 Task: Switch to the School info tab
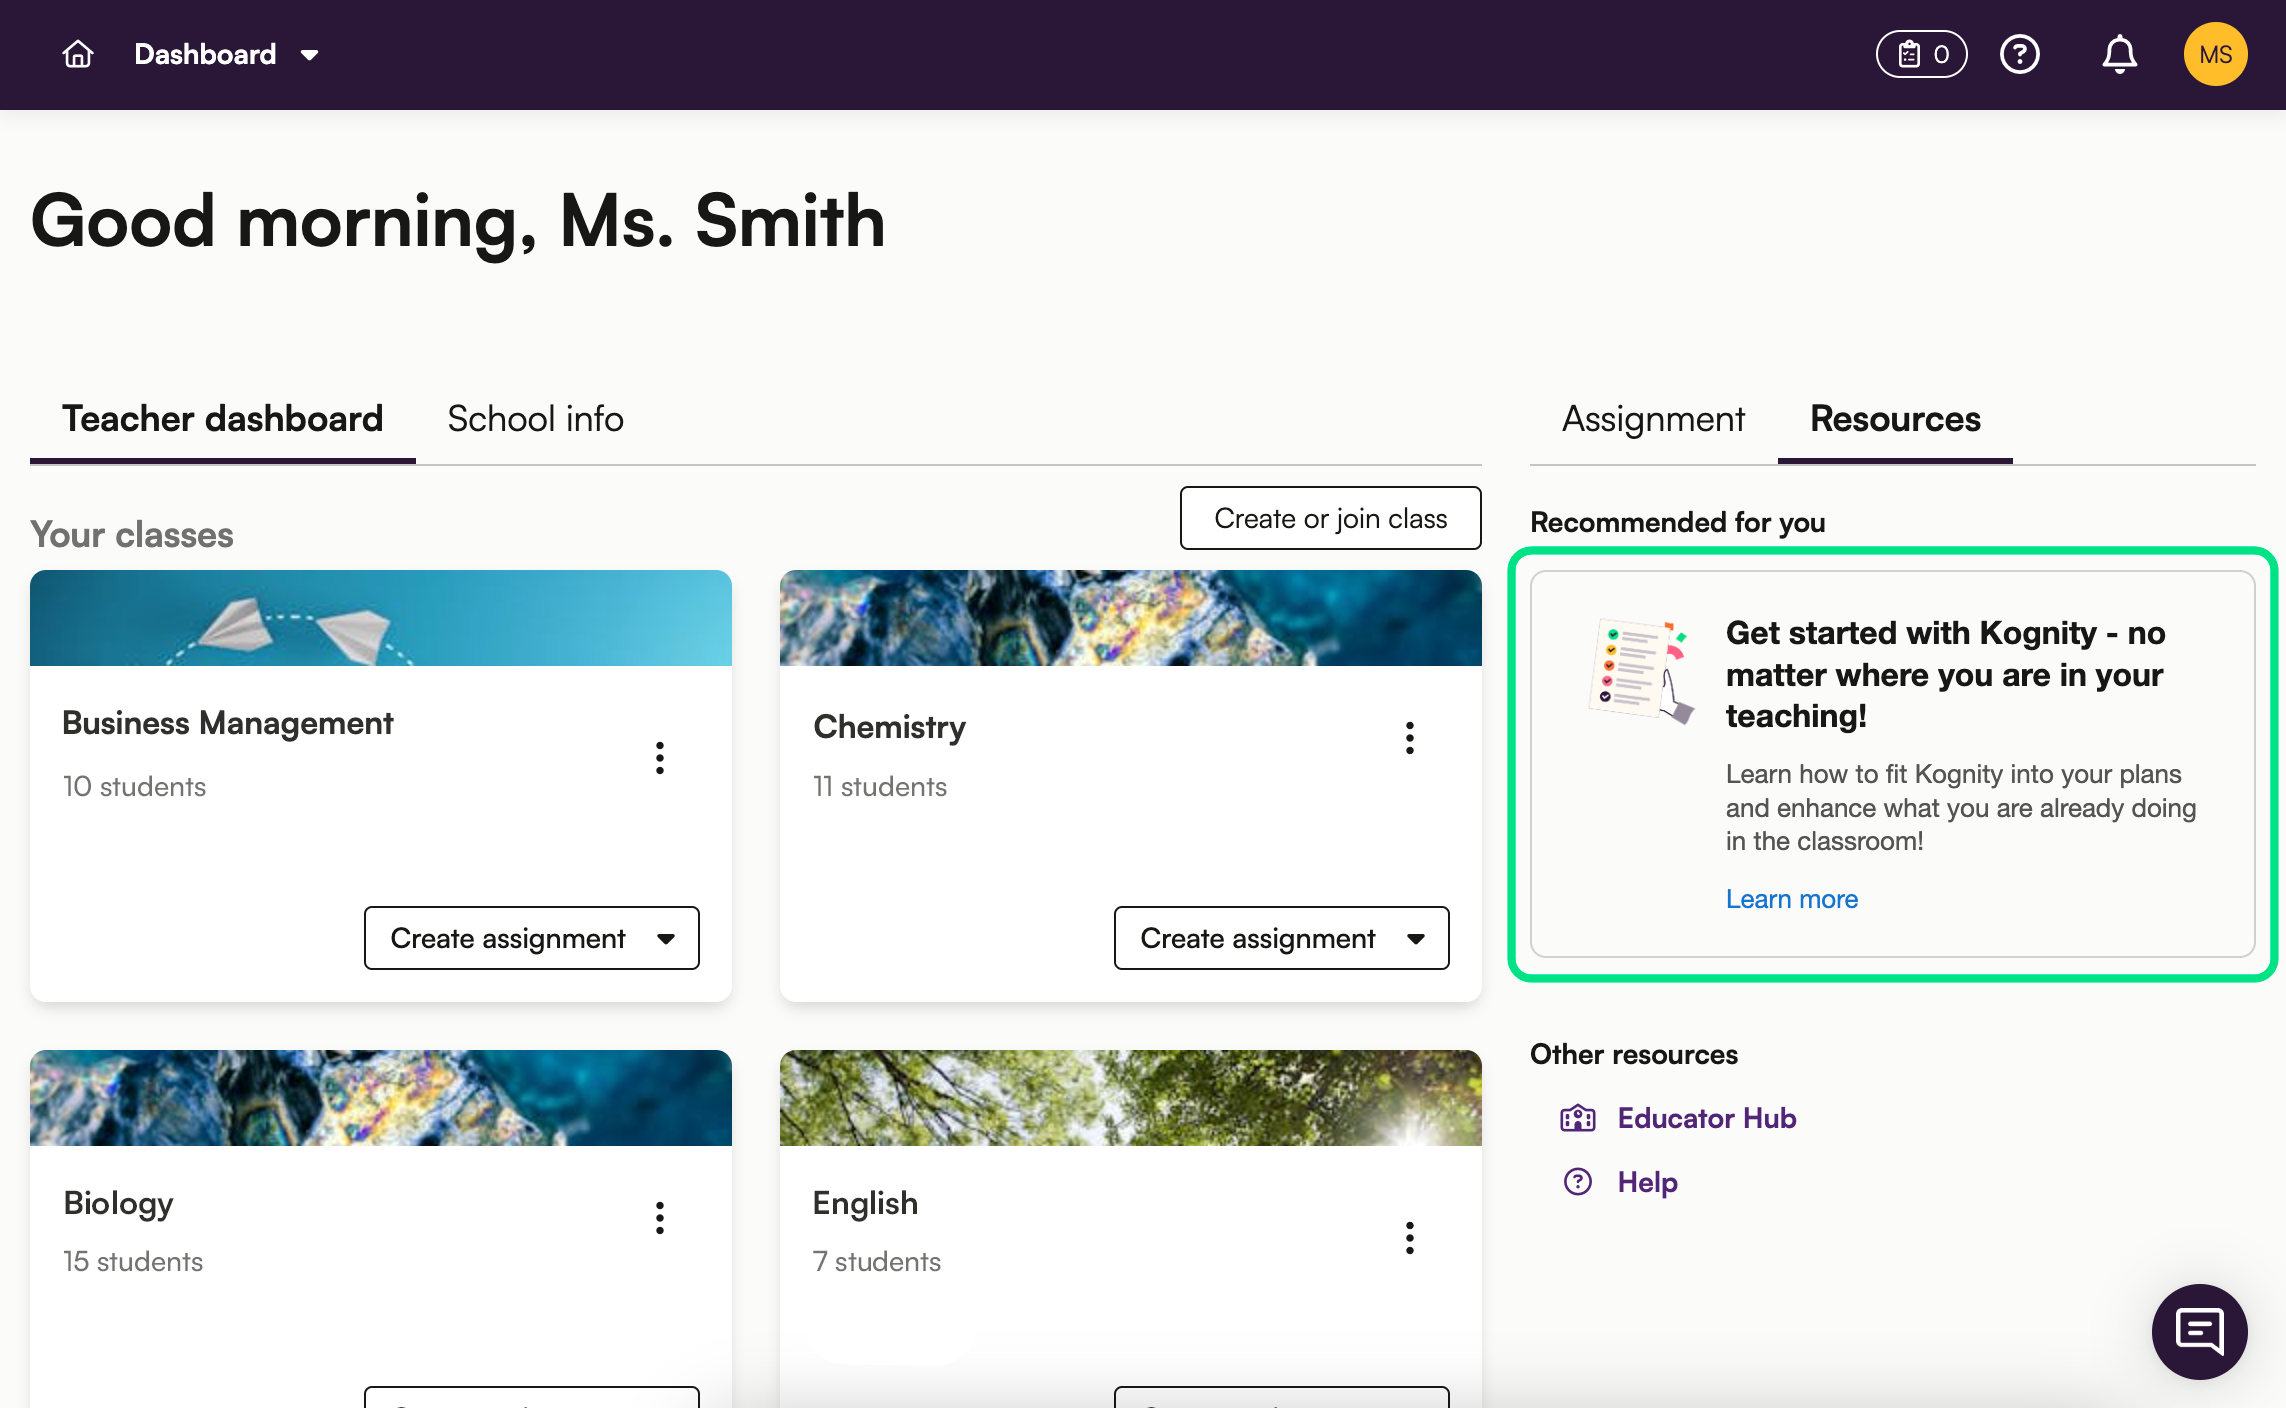click(x=535, y=419)
